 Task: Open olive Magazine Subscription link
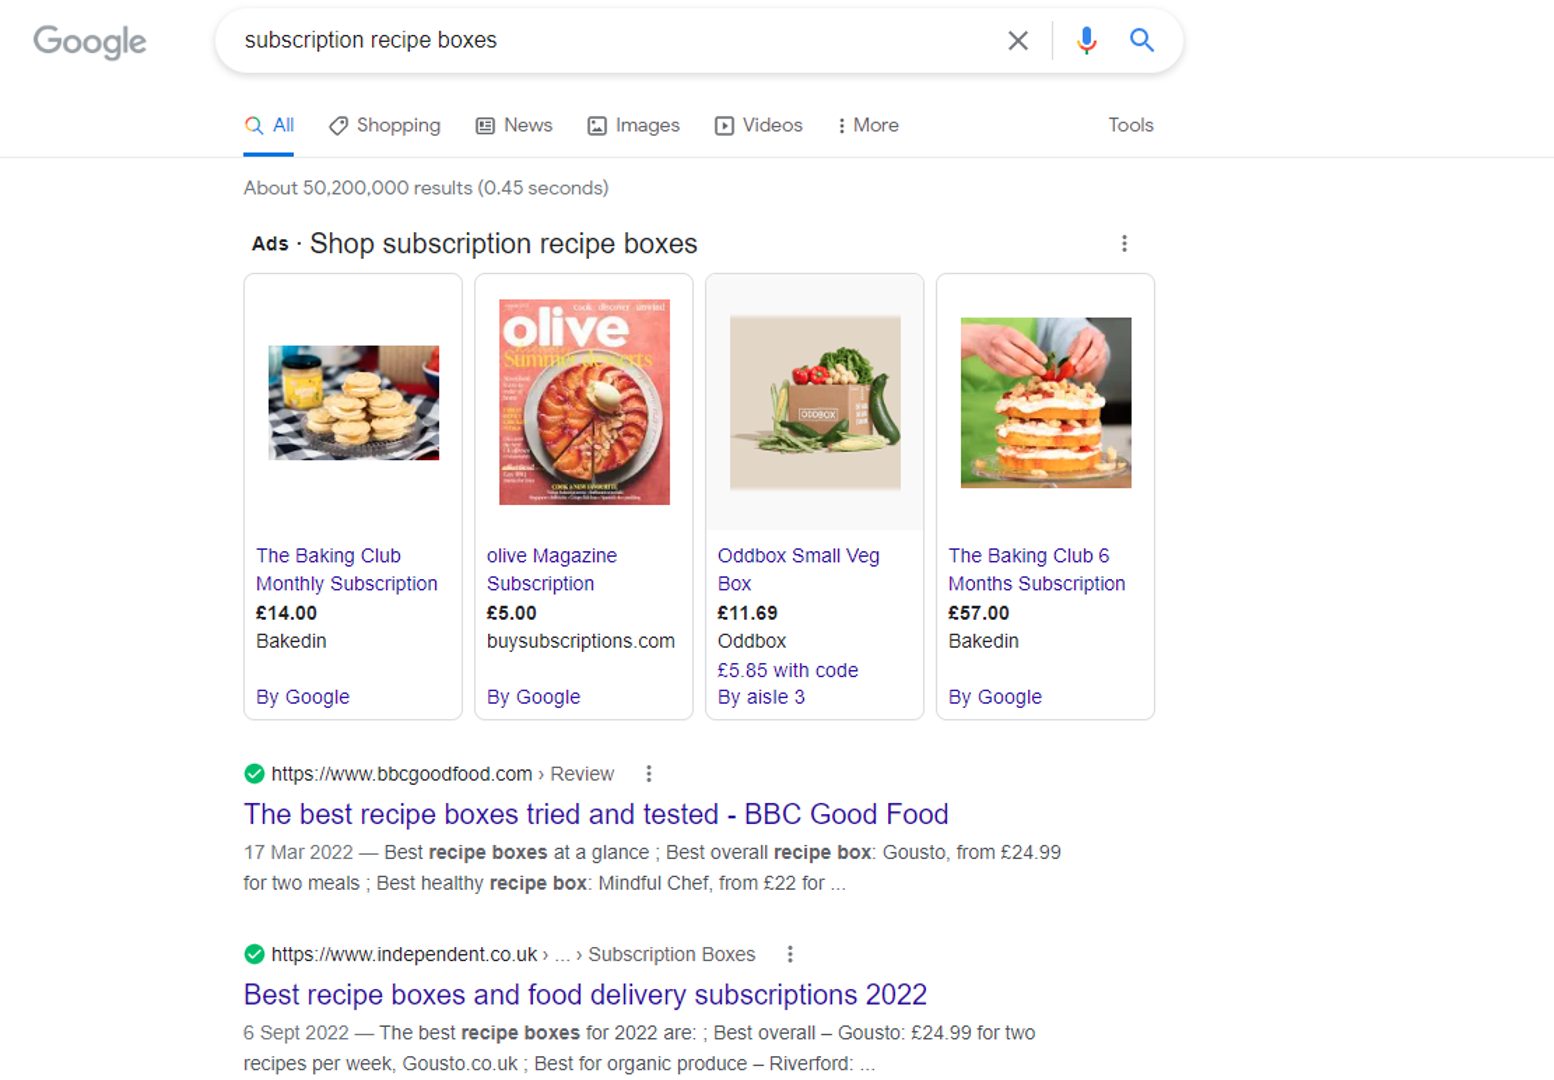pyautogui.click(x=552, y=569)
